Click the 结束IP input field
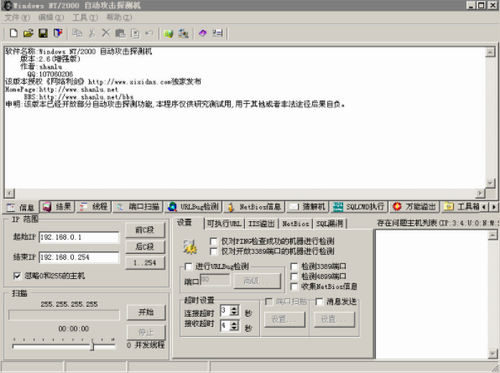The height and width of the screenshot is (373, 500). (79, 257)
